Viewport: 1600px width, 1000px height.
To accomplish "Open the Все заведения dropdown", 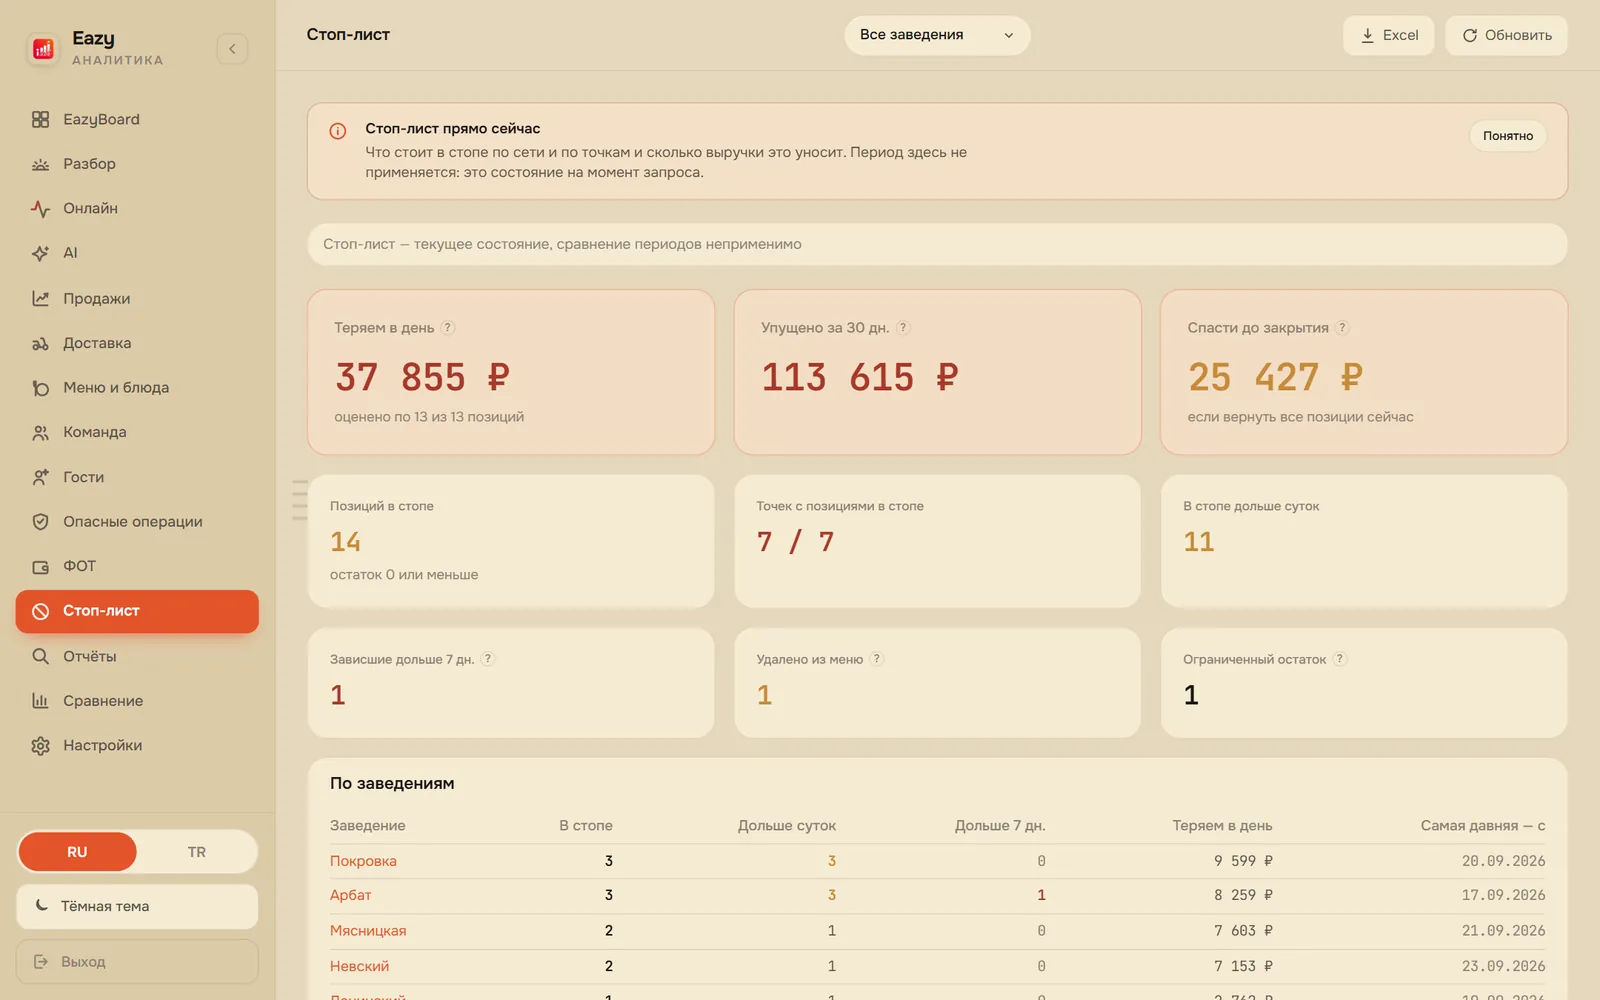I will click(x=937, y=35).
